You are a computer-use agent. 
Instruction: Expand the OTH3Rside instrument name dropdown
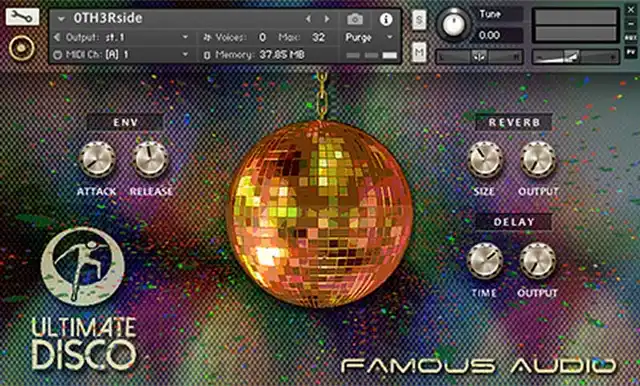coord(61,19)
